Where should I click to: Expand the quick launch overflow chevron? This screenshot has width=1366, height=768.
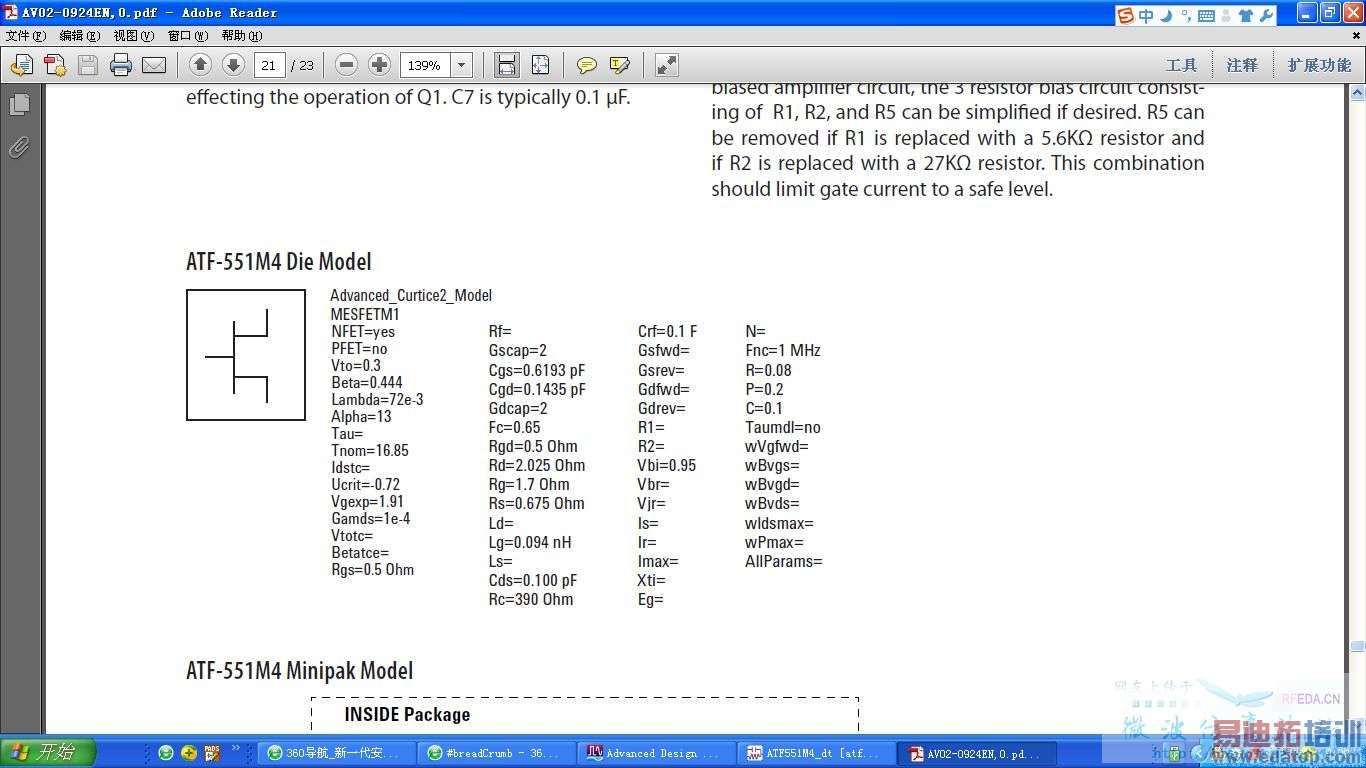(x=236, y=748)
